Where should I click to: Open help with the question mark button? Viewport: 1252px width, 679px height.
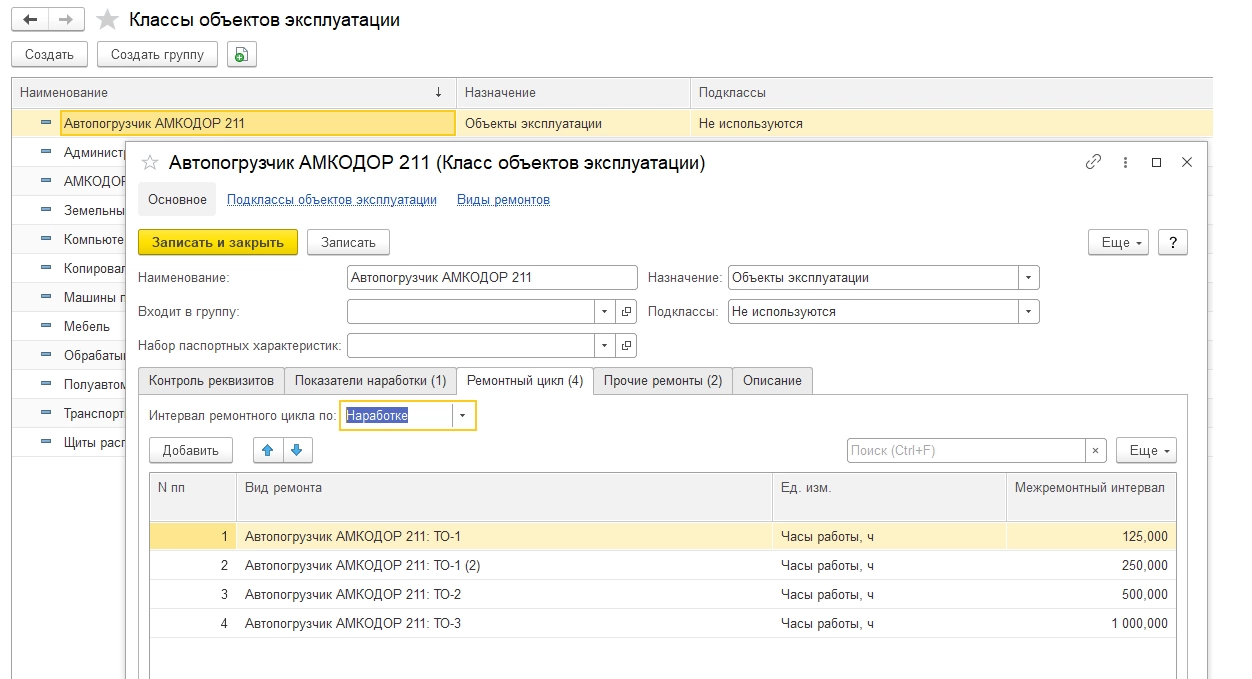click(1173, 242)
